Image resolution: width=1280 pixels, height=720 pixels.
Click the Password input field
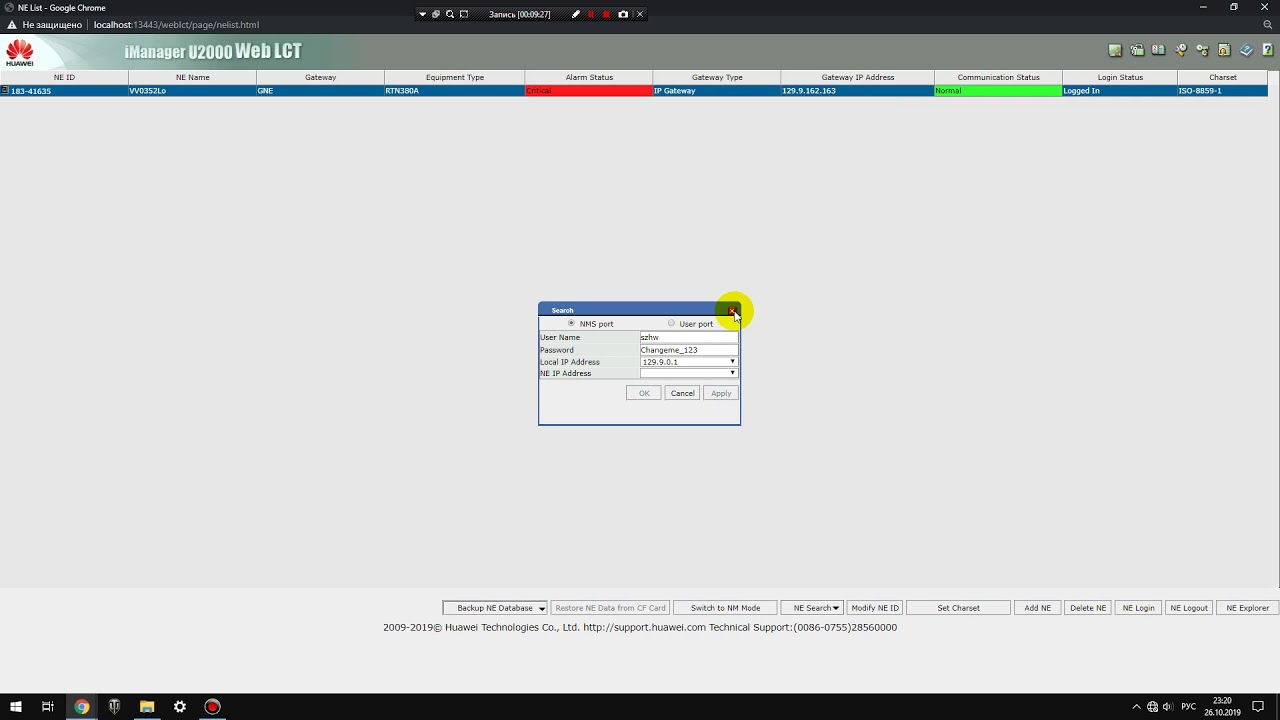pos(689,350)
